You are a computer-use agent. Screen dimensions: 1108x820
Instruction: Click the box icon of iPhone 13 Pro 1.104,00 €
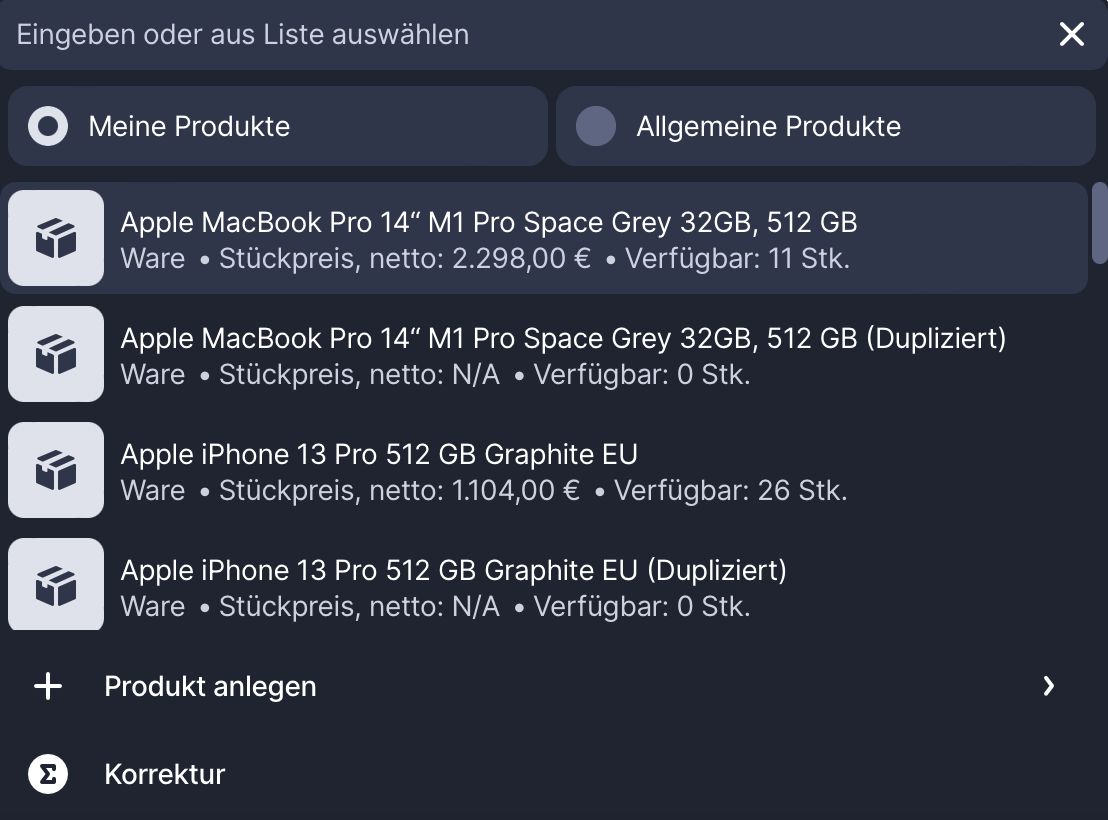click(x=56, y=470)
